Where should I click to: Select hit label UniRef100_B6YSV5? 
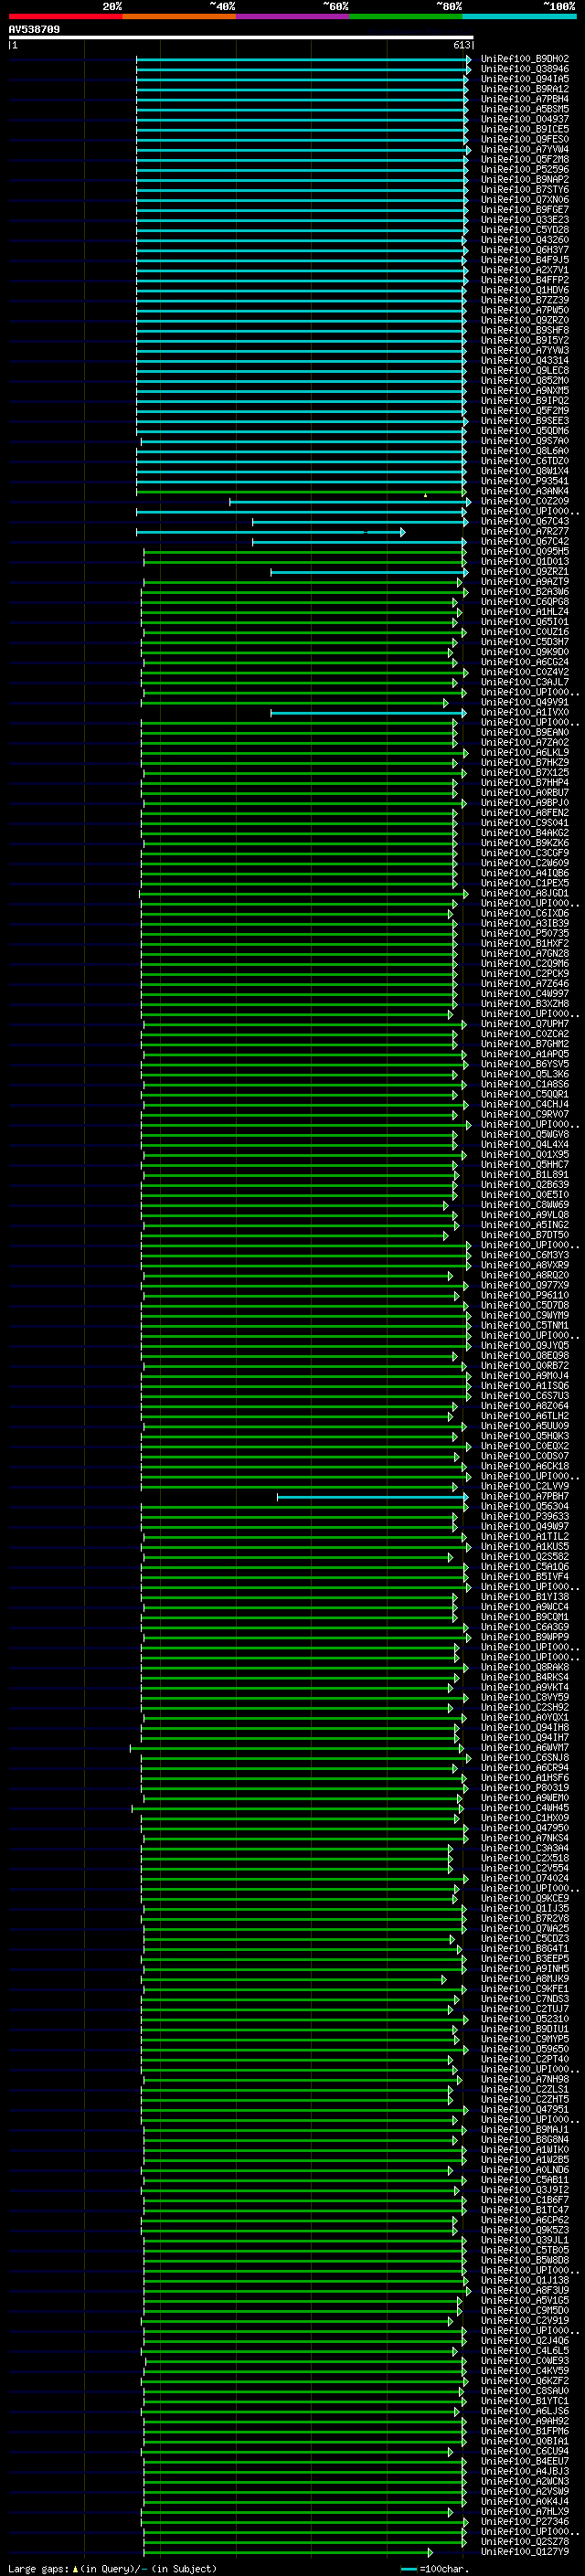(525, 1064)
